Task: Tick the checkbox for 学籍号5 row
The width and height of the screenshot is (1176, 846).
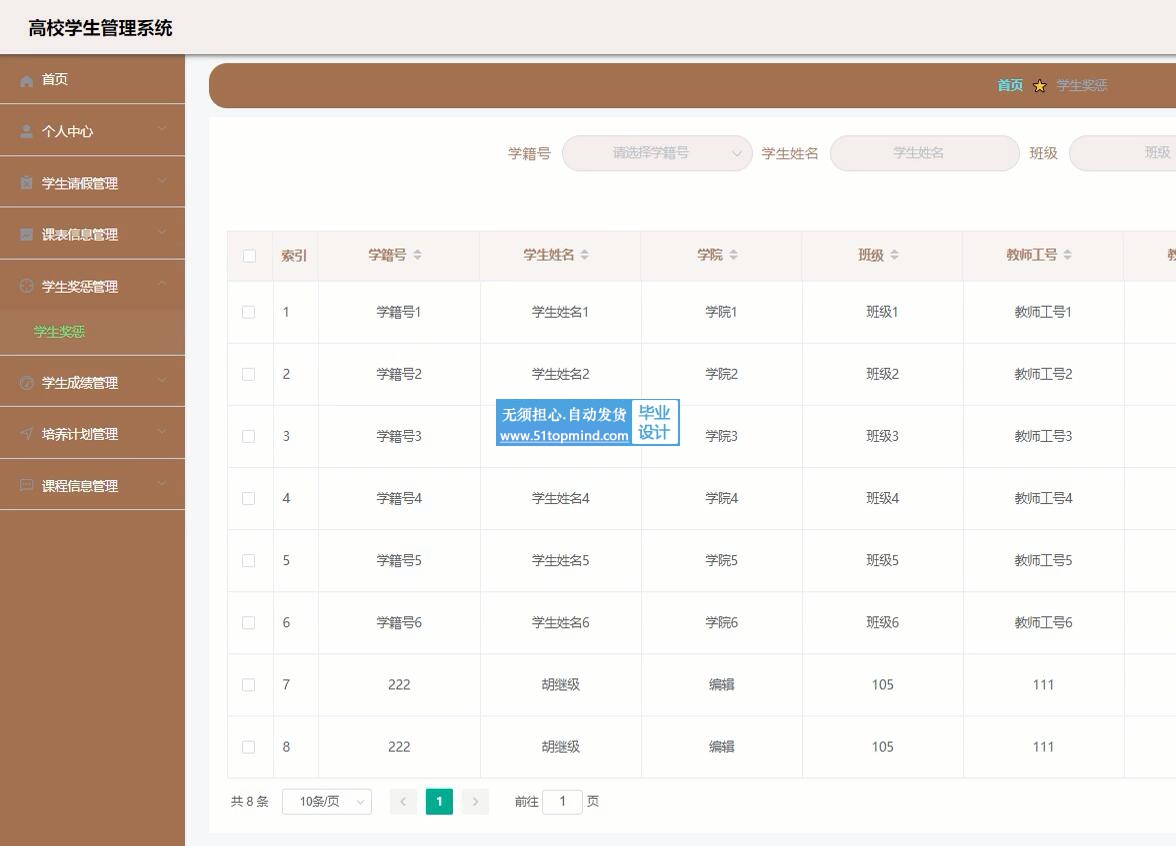Action: click(248, 561)
